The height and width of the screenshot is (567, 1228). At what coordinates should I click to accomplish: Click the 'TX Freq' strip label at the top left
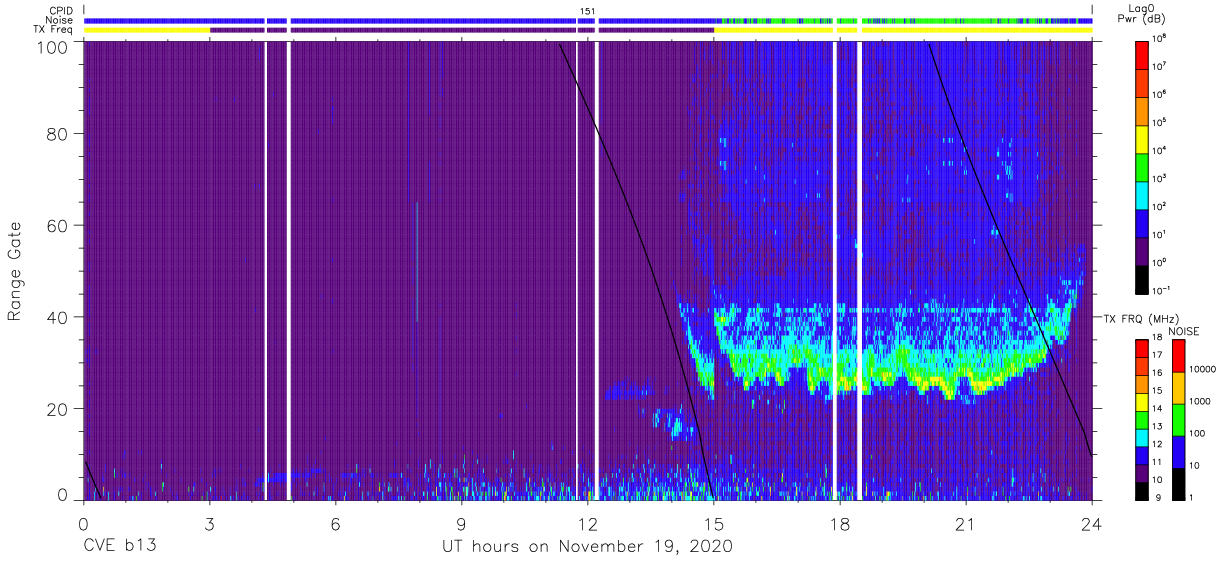pos(55,30)
